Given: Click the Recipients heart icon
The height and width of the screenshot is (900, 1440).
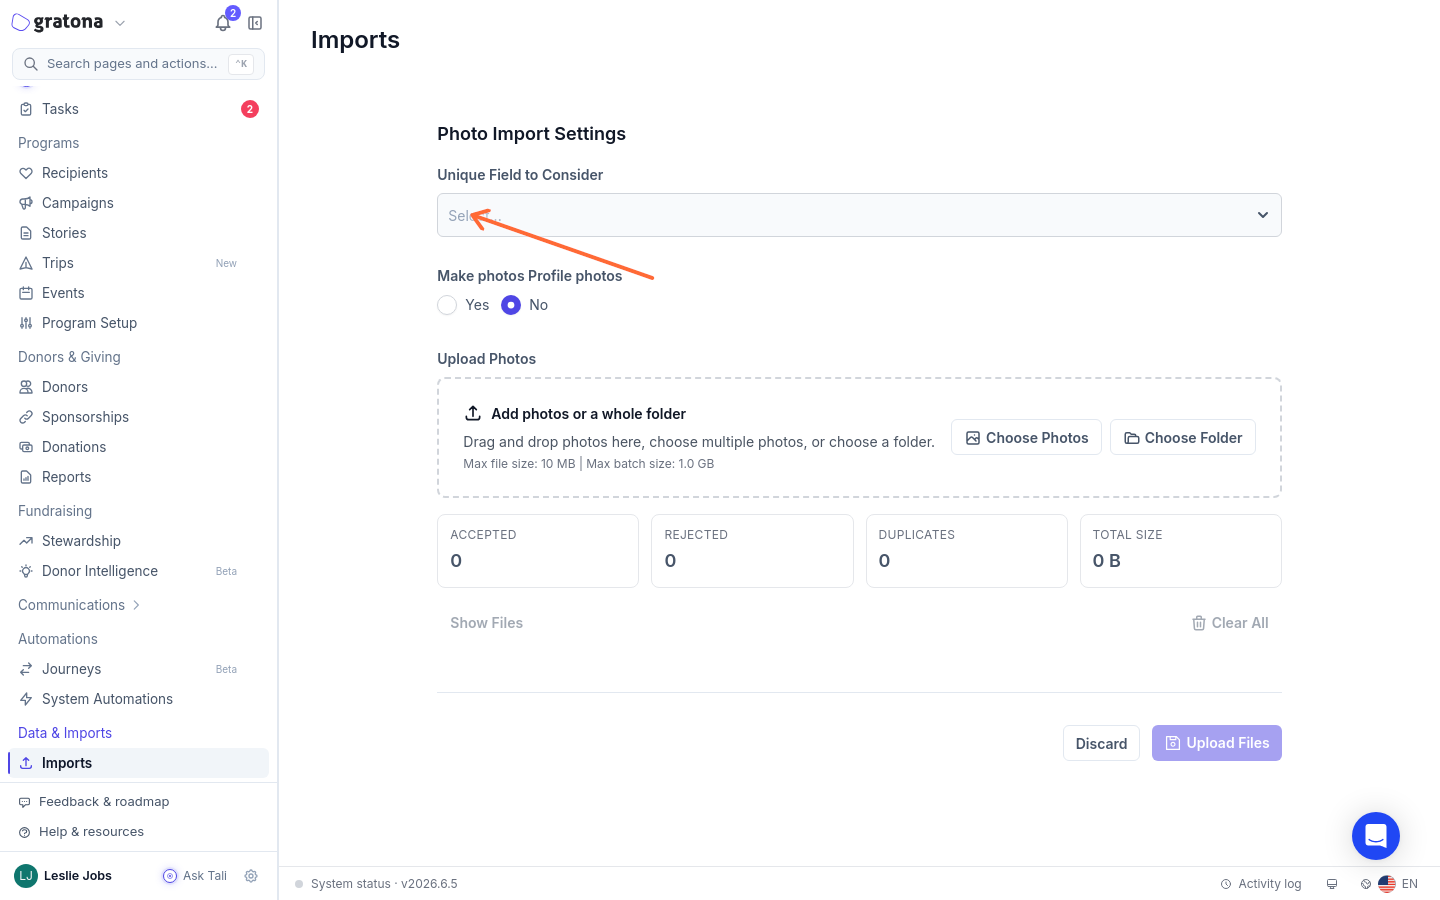Looking at the screenshot, I should click(26, 173).
